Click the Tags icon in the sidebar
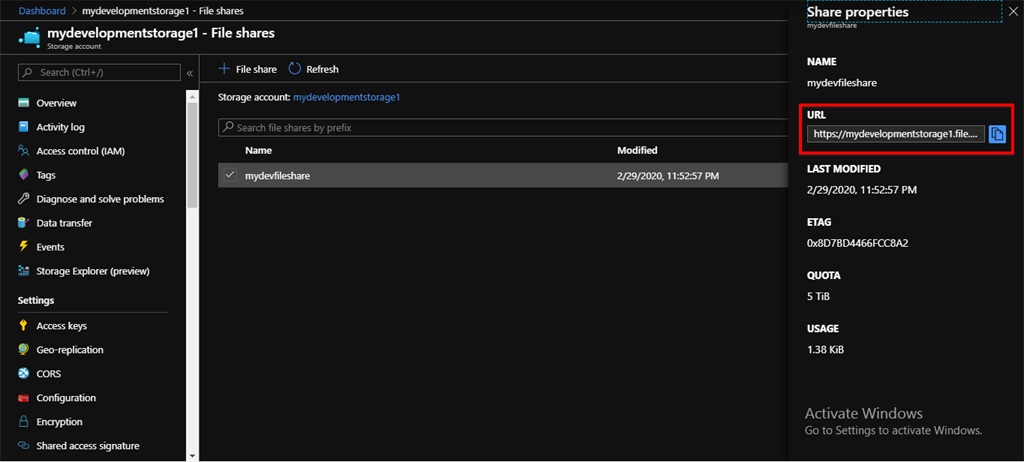1024x462 pixels. tap(24, 175)
